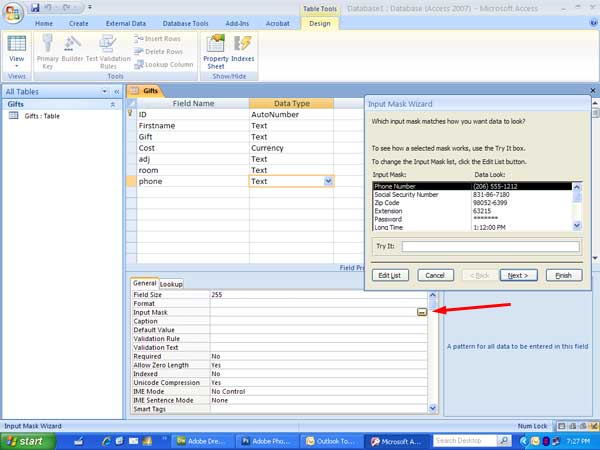Viewport: 600px width, 450px height.
Task: Open Adobe Photoshop from the taskbar
Action: pos(267,442)
